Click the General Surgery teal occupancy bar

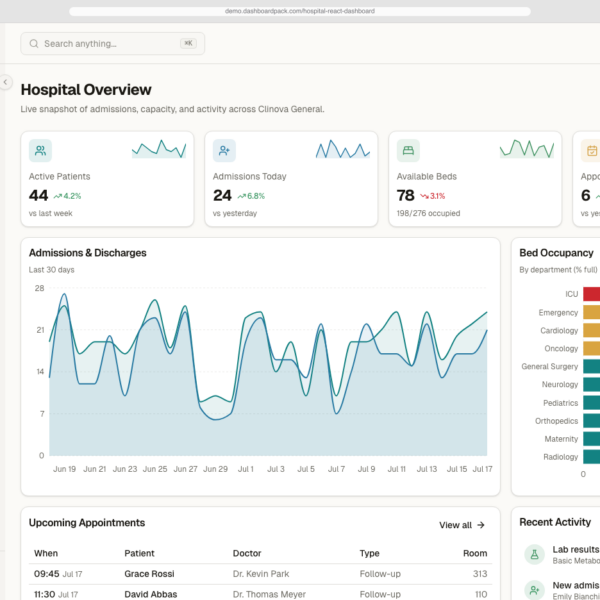tap(592, 366)
